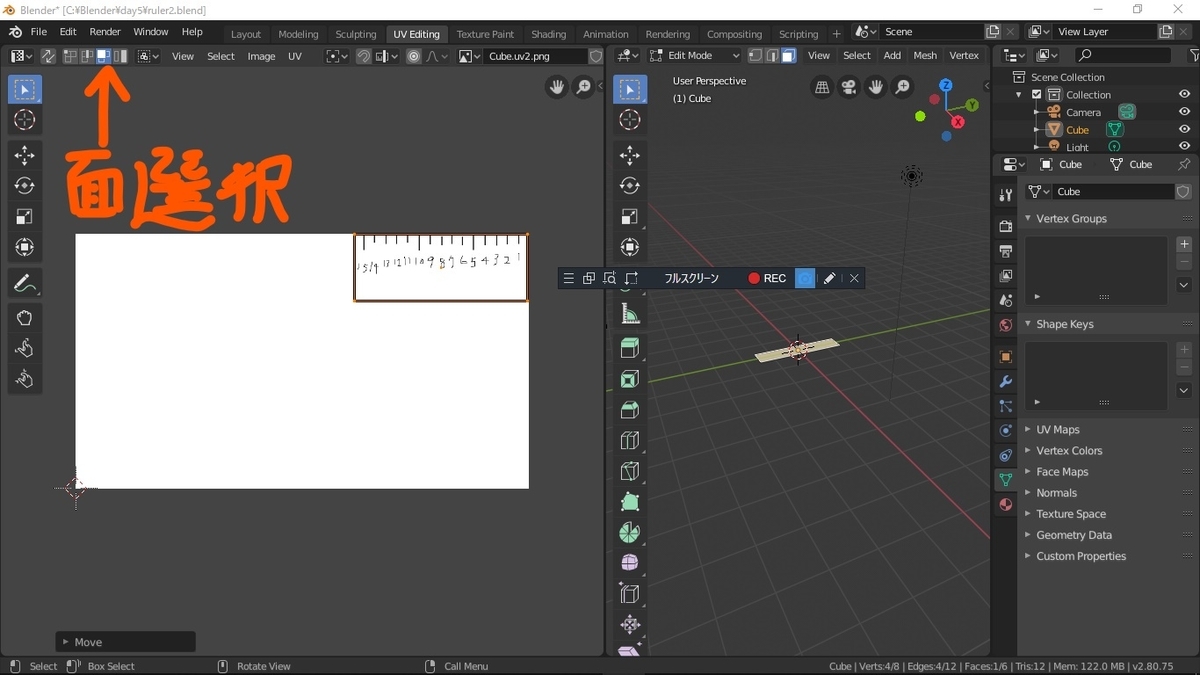1200x675 pixels.
Task: Switch to the Texture Paint workspace tab
Action: [485, 34]
